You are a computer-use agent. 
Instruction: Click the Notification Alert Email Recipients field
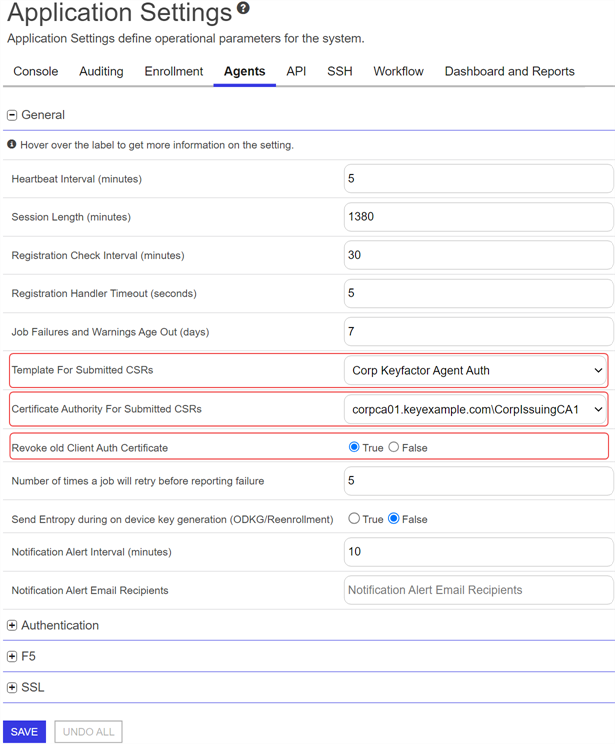click(478, 590)
